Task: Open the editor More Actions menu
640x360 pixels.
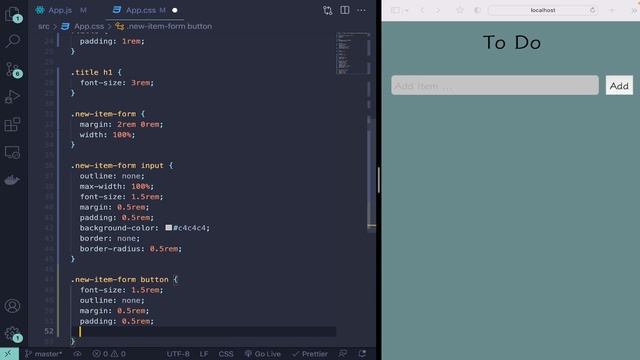Action: tap(361, 10)
